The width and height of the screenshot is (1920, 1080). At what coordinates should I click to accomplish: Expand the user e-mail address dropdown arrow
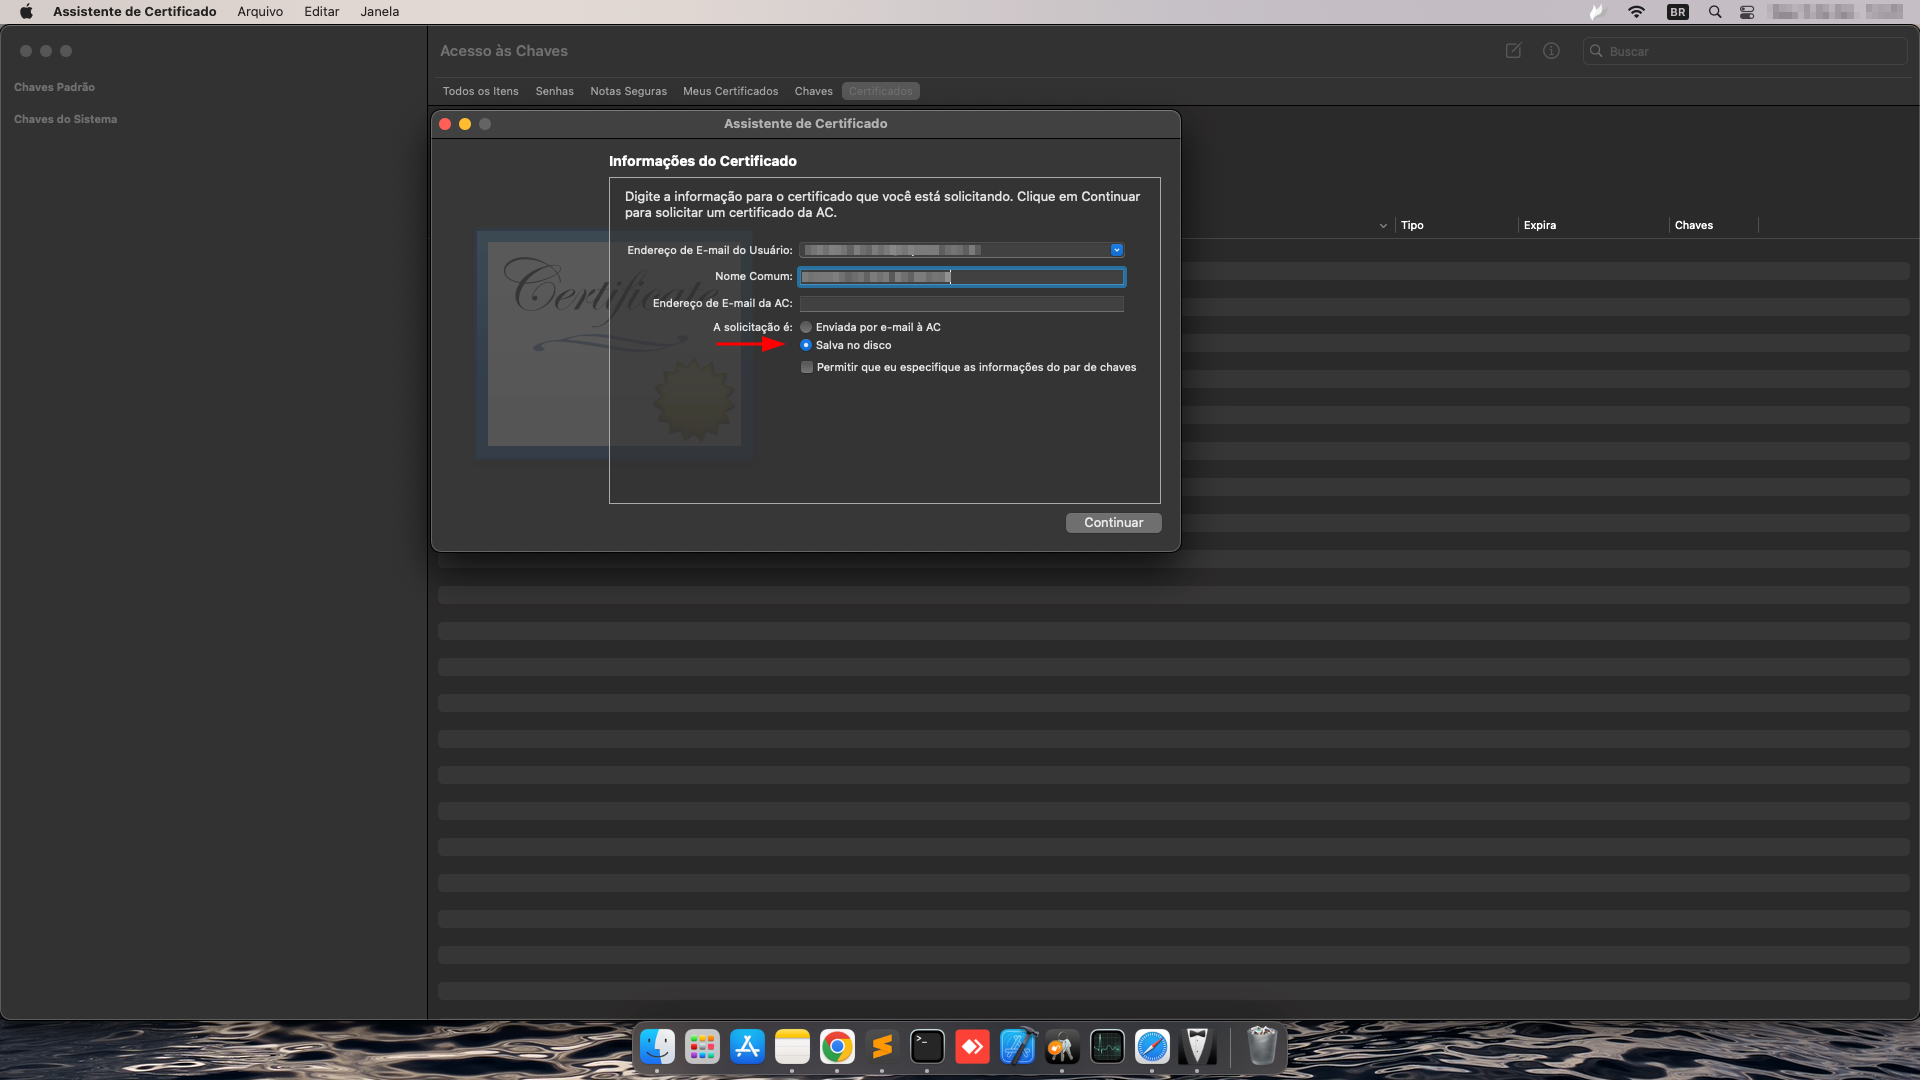pos(1117,250)
